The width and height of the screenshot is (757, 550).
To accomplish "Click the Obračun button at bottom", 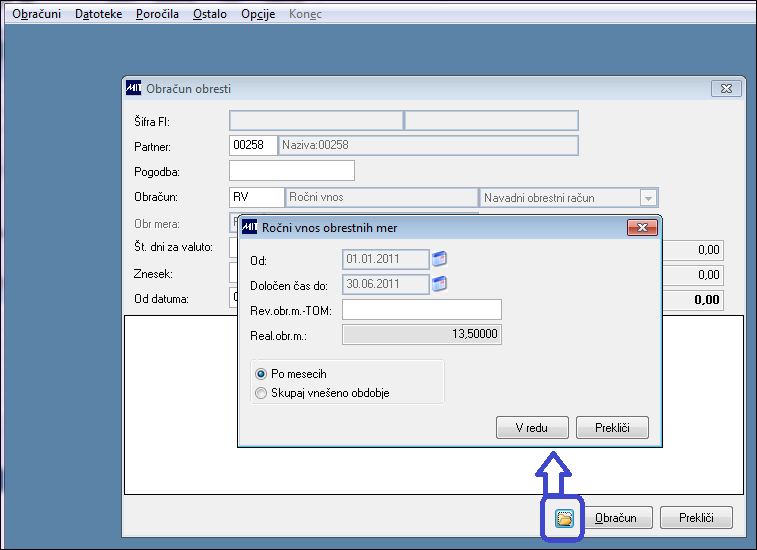I will (x=616, y=518).
